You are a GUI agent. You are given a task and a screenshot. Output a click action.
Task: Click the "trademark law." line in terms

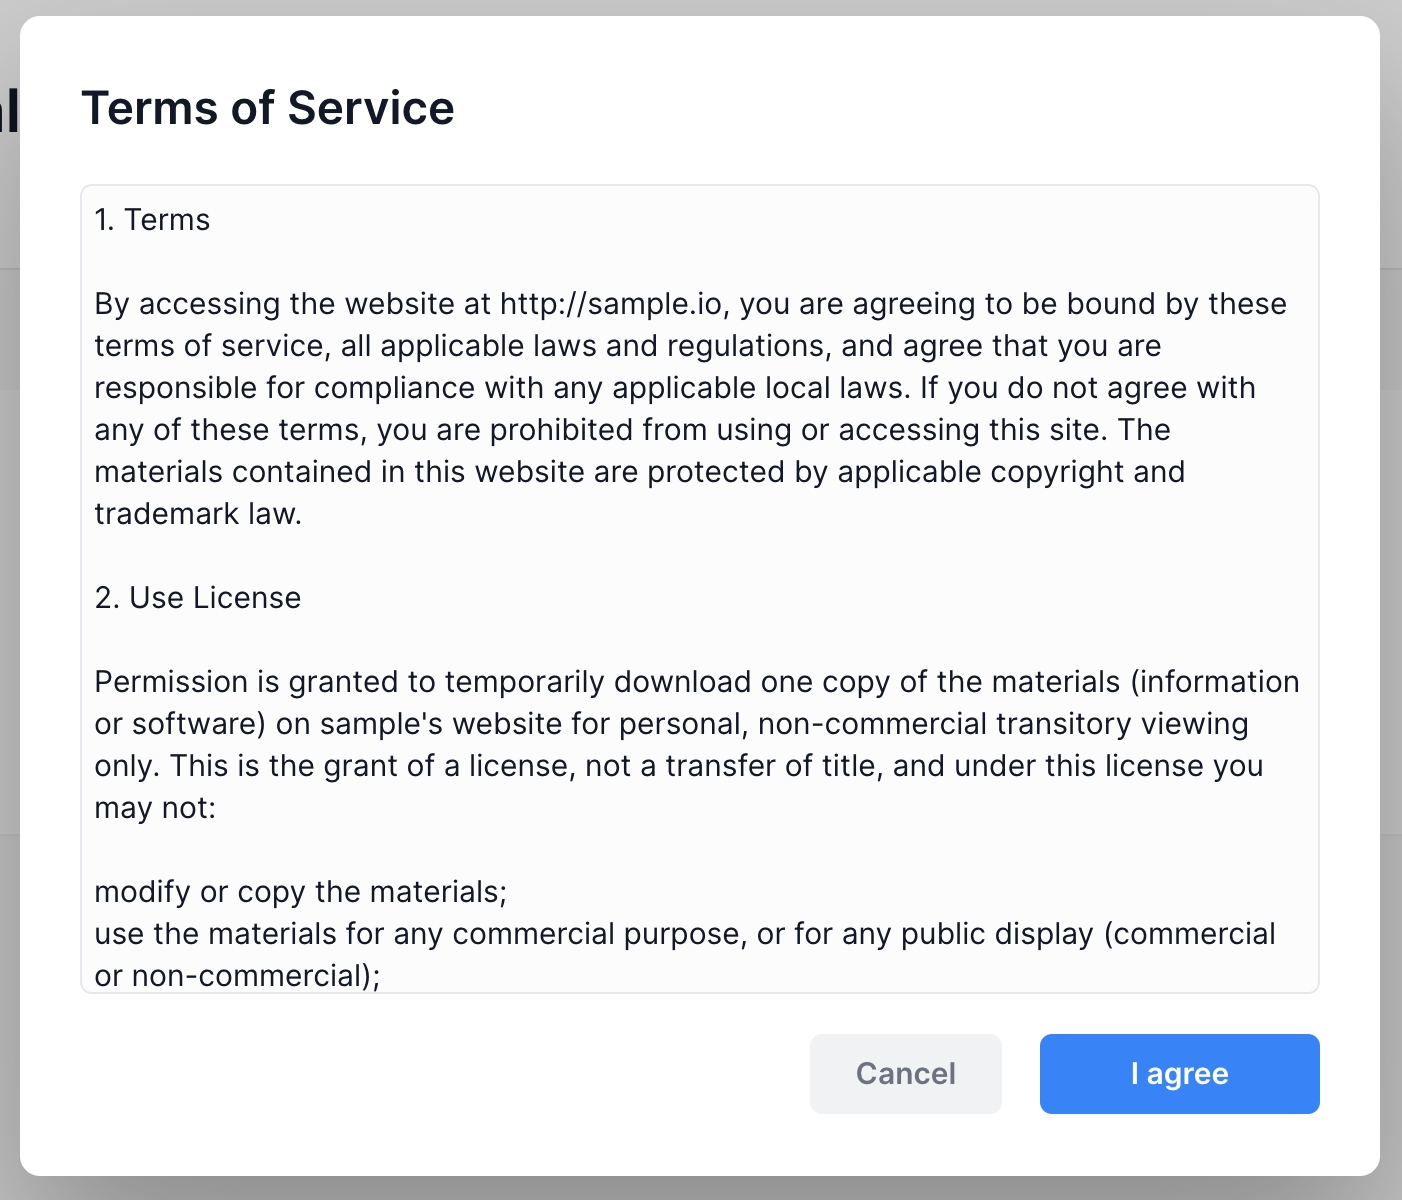[x=198, y=514]
